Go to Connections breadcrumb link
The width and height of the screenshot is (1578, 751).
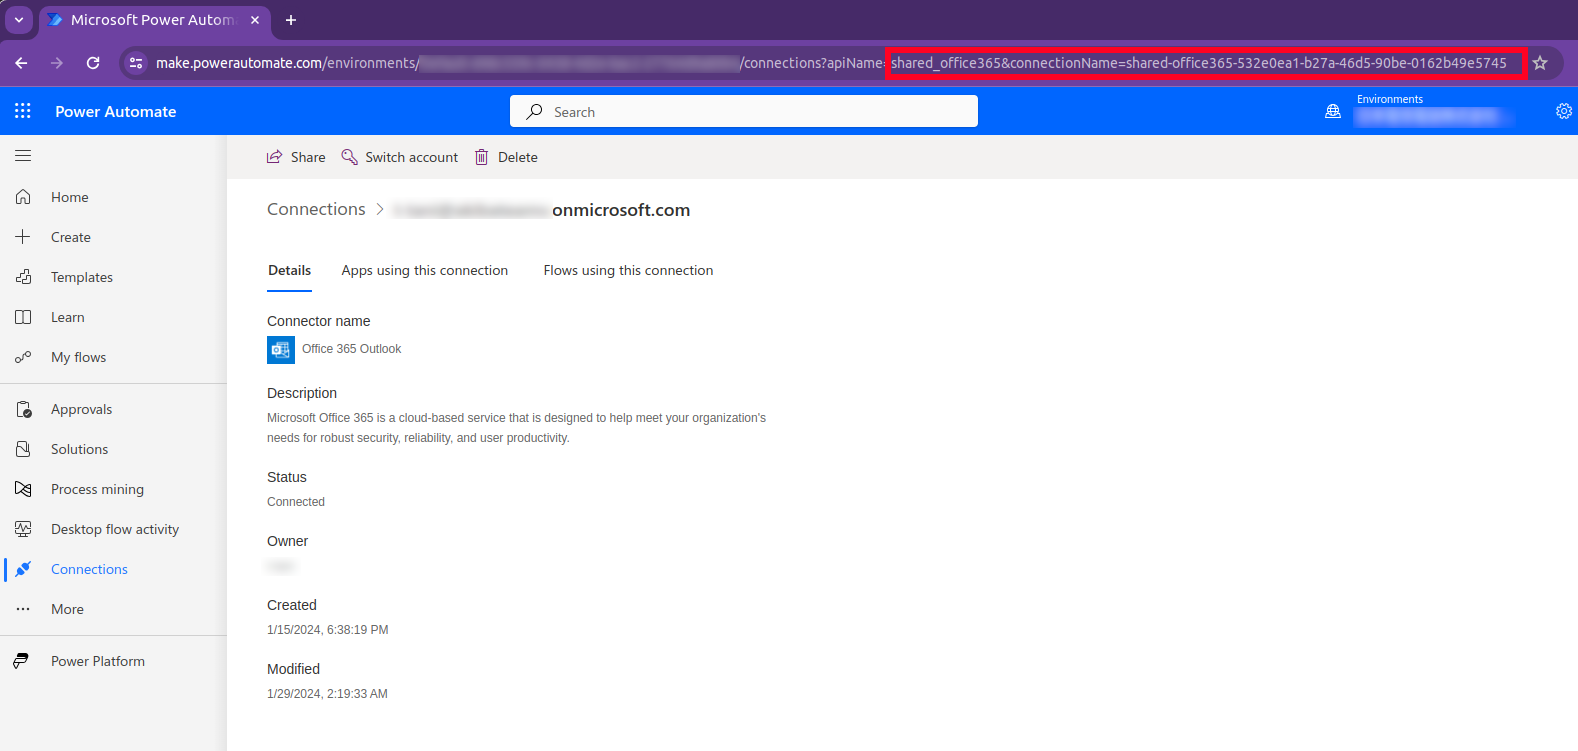(316, 209)
